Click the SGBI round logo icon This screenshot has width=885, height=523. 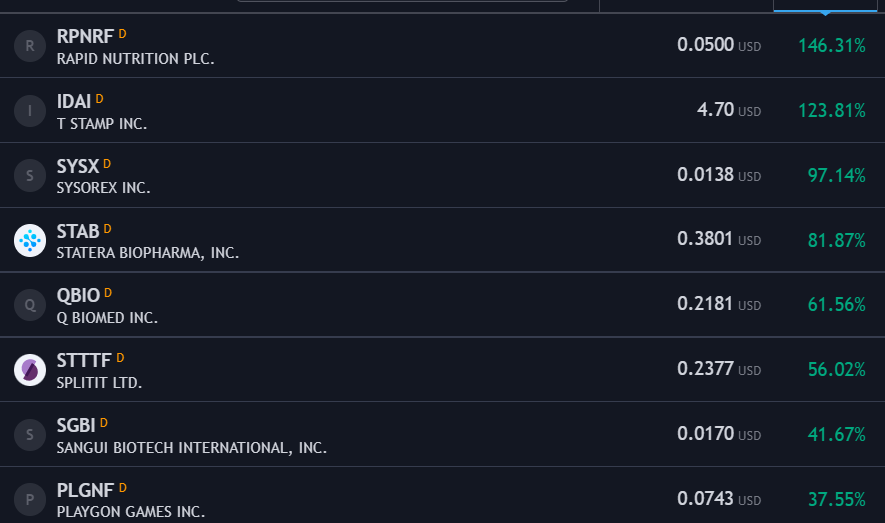pyautogui.click(x=30, y=435)
